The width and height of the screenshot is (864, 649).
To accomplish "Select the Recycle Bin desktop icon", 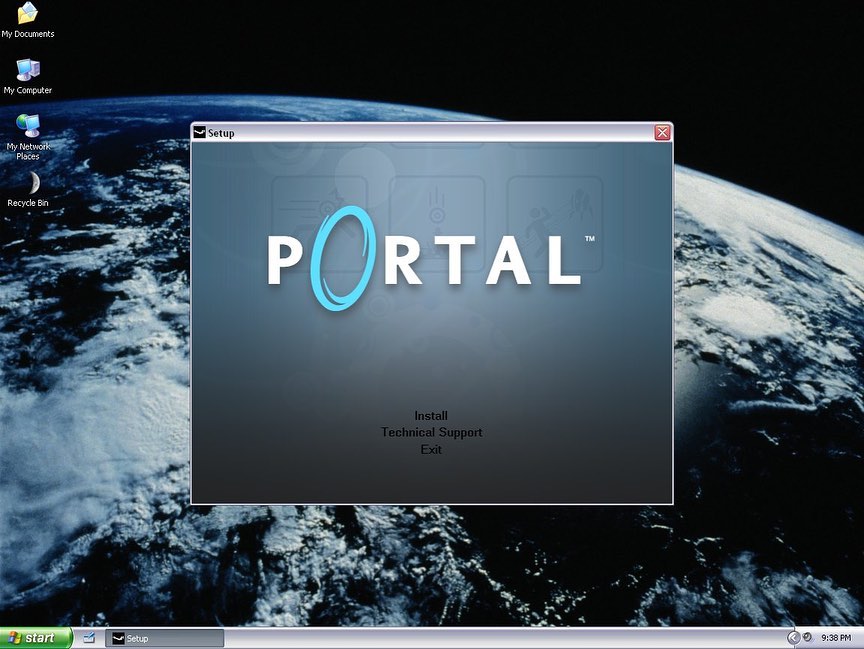I will point(28,189).
